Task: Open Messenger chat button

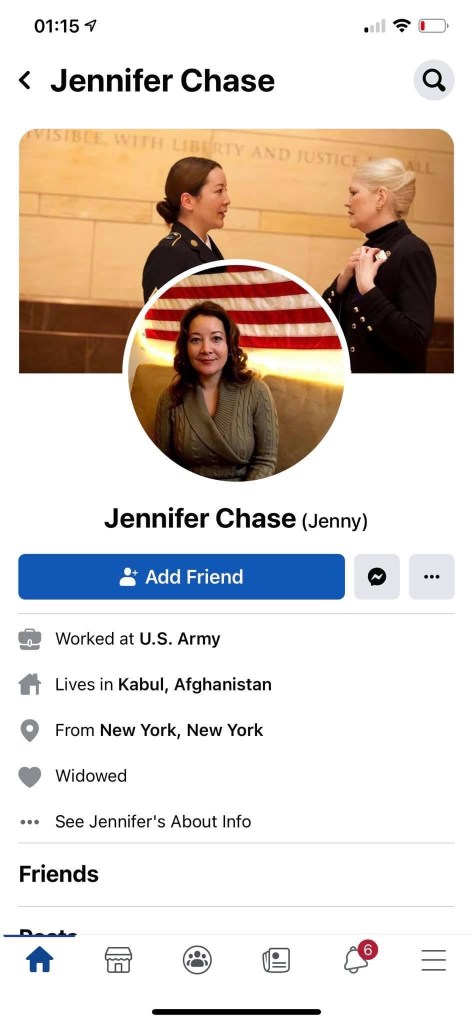Action: point(377,577)
